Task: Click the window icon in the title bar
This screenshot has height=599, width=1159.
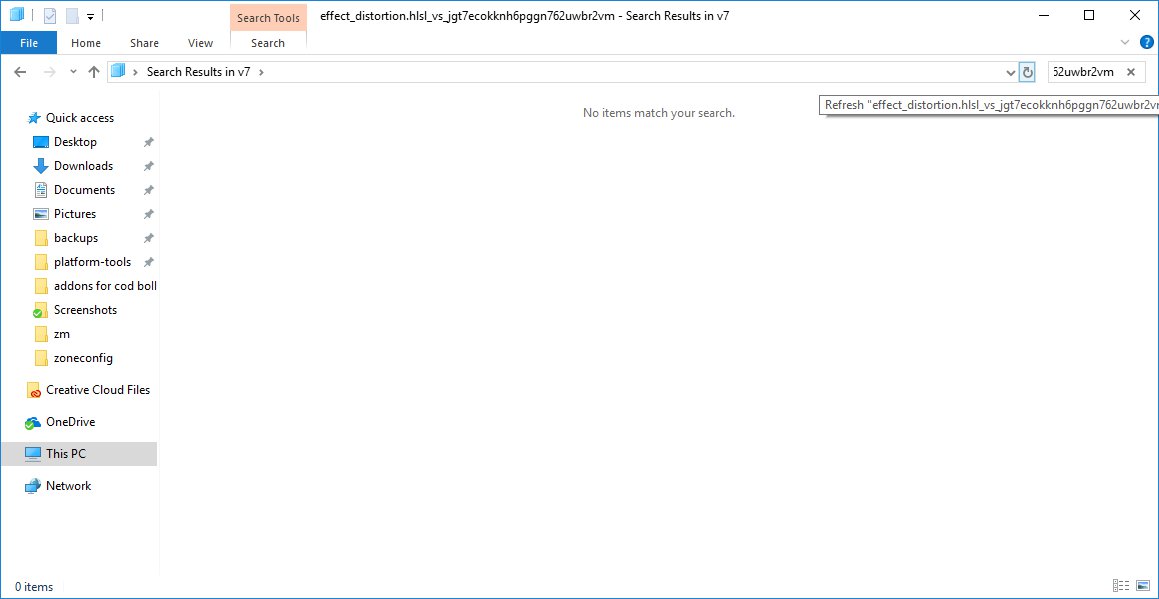Action: click(16, 15)
